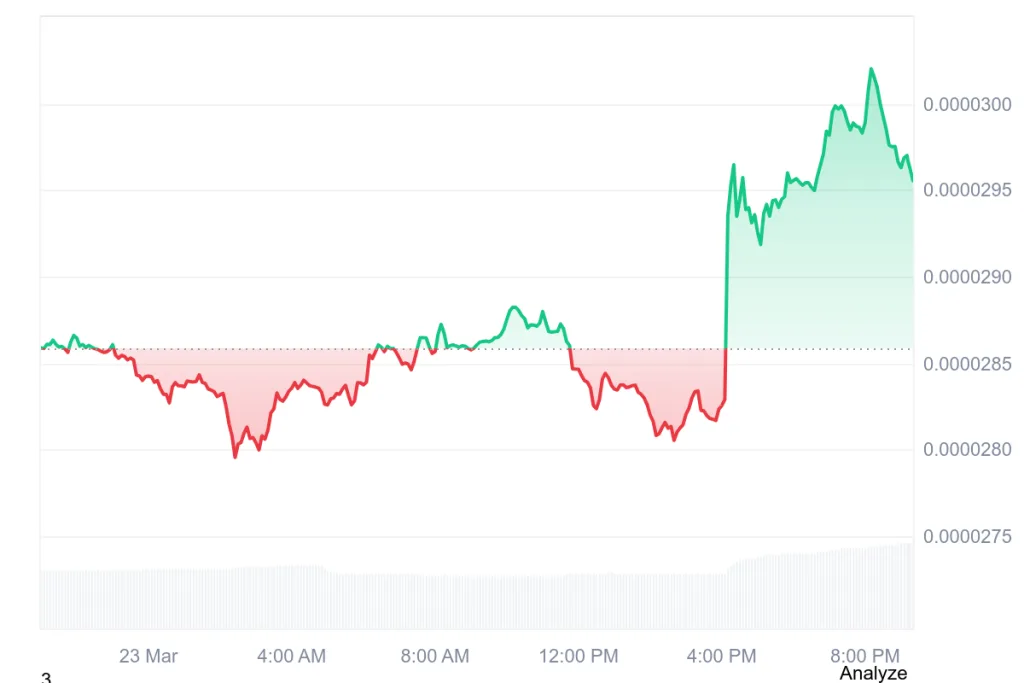Click the Analyze link below the chart
Viewport: 1024px width, 683px height.
pos(873,673)
